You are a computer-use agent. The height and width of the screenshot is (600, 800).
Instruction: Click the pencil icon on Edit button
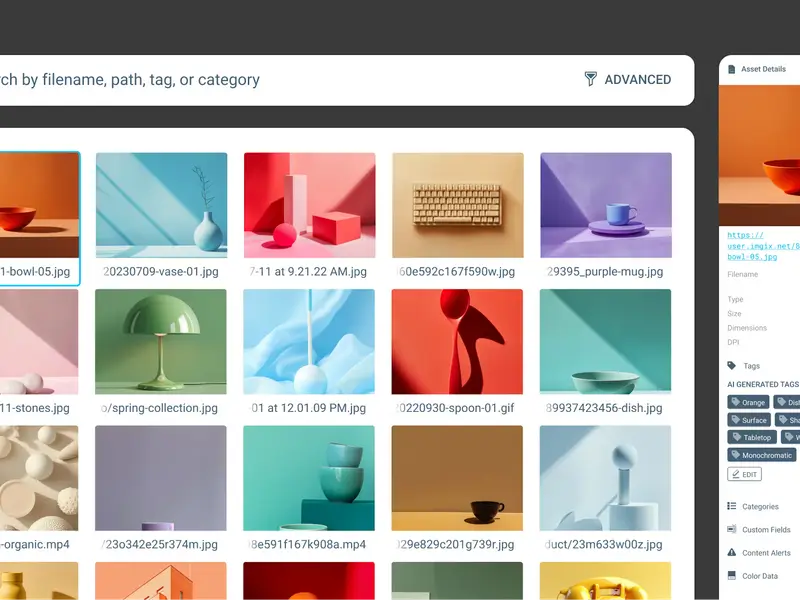736,474
